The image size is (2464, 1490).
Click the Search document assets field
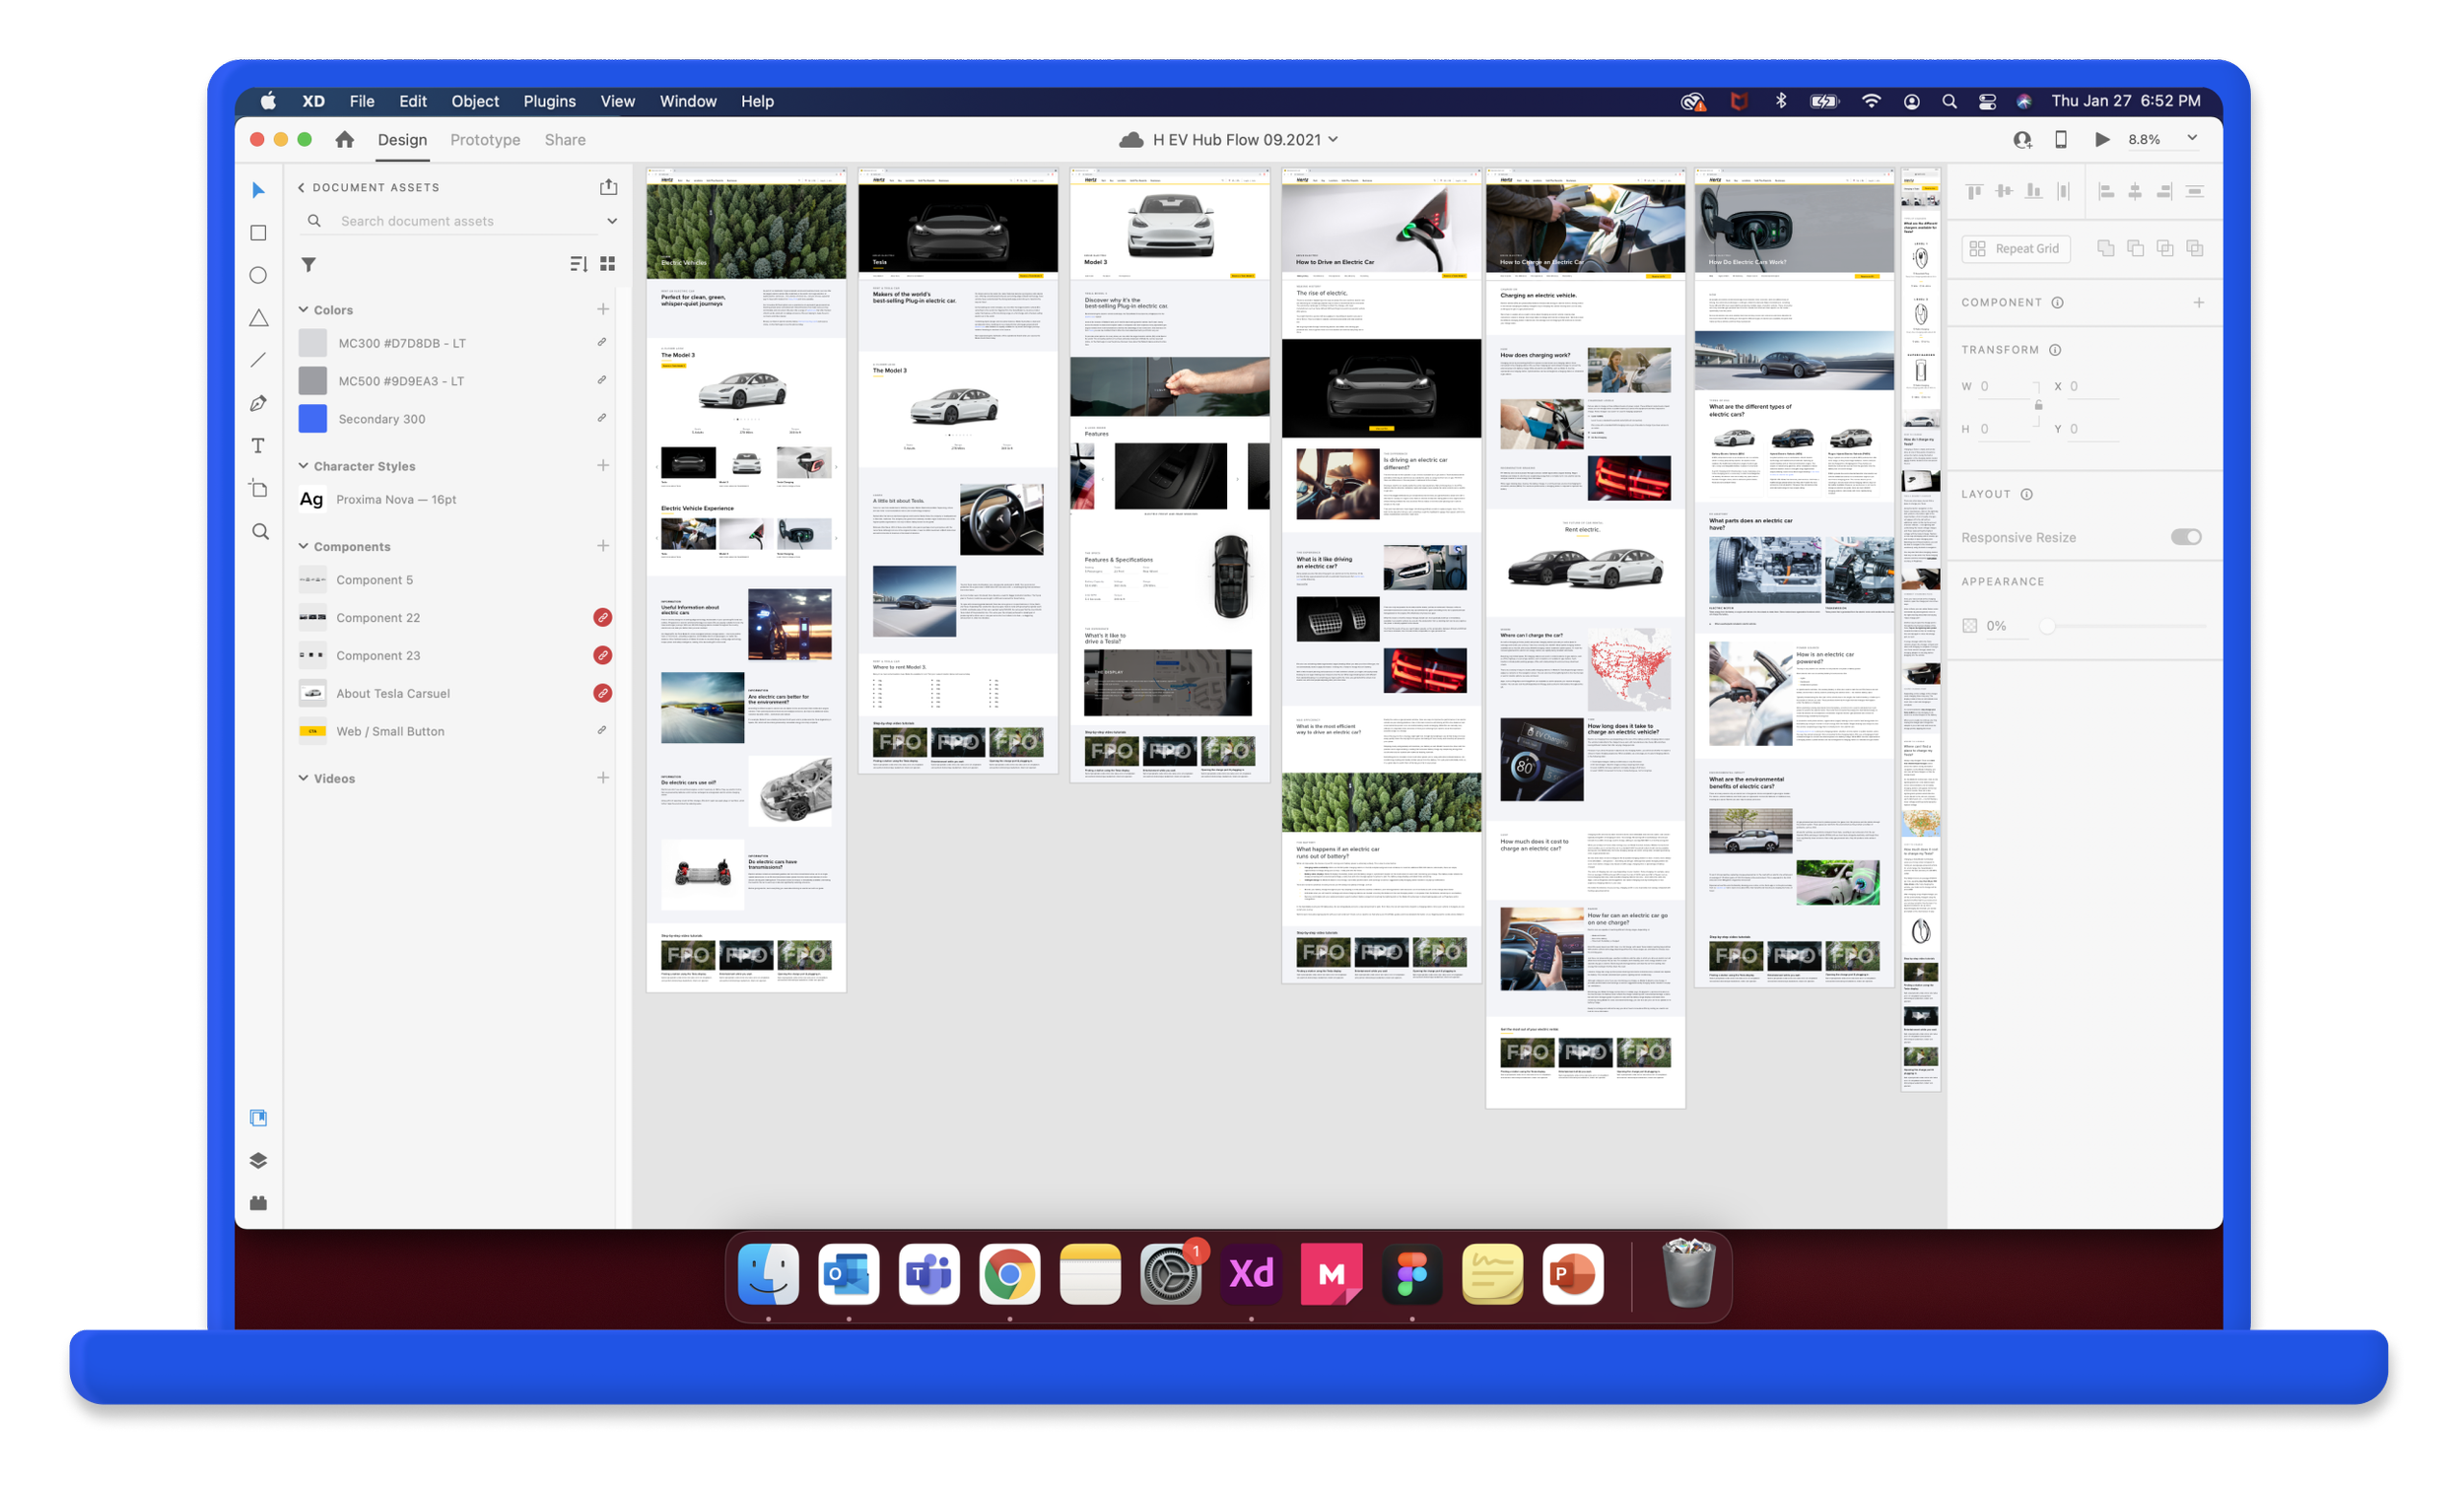click(460, 221)
